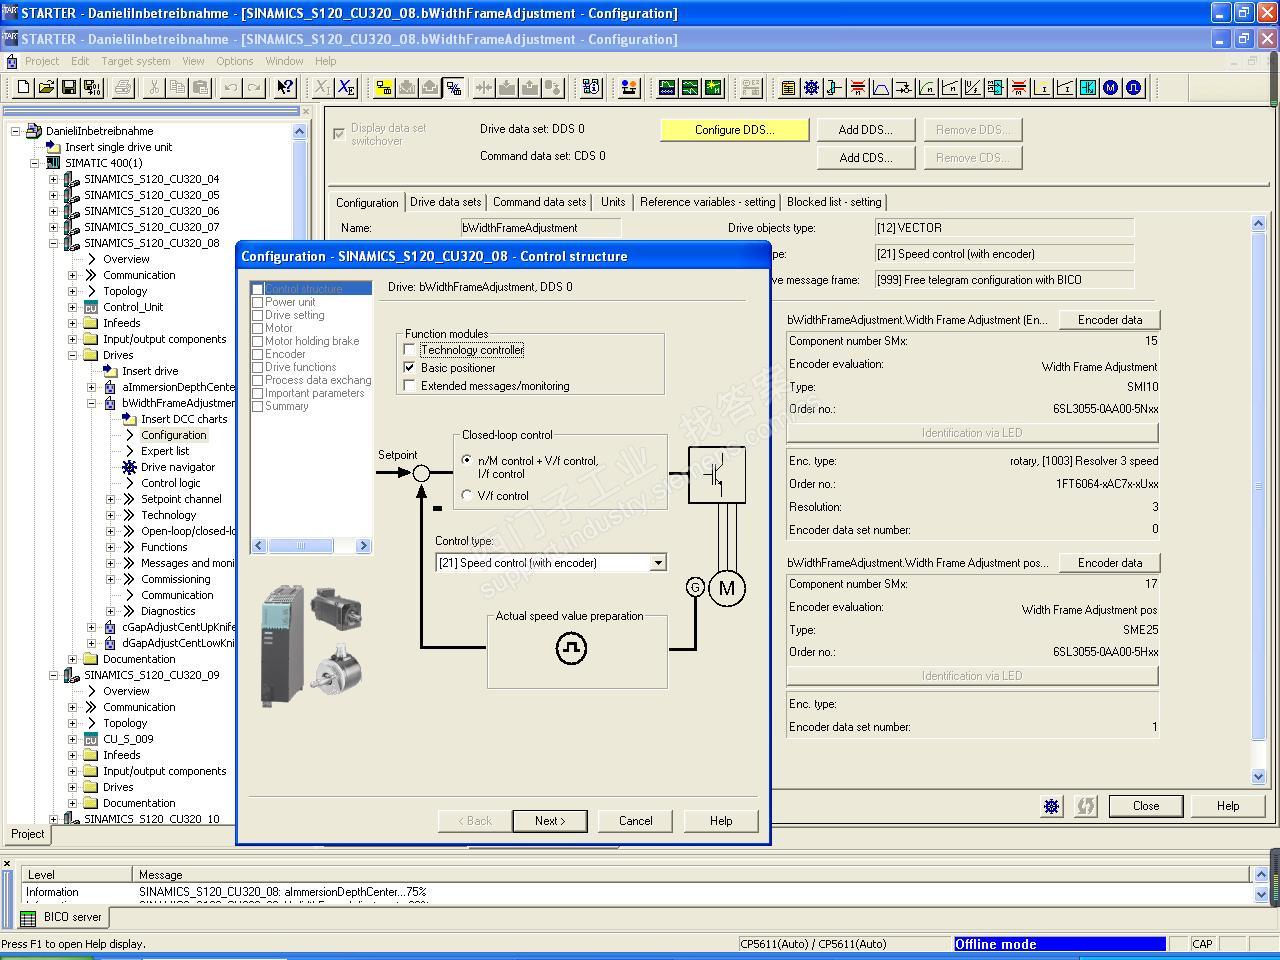Screen dimensions: 1280x960
Task: Toggle the Encoder wizard step checkbox
Action: click(x=257, y=354)
